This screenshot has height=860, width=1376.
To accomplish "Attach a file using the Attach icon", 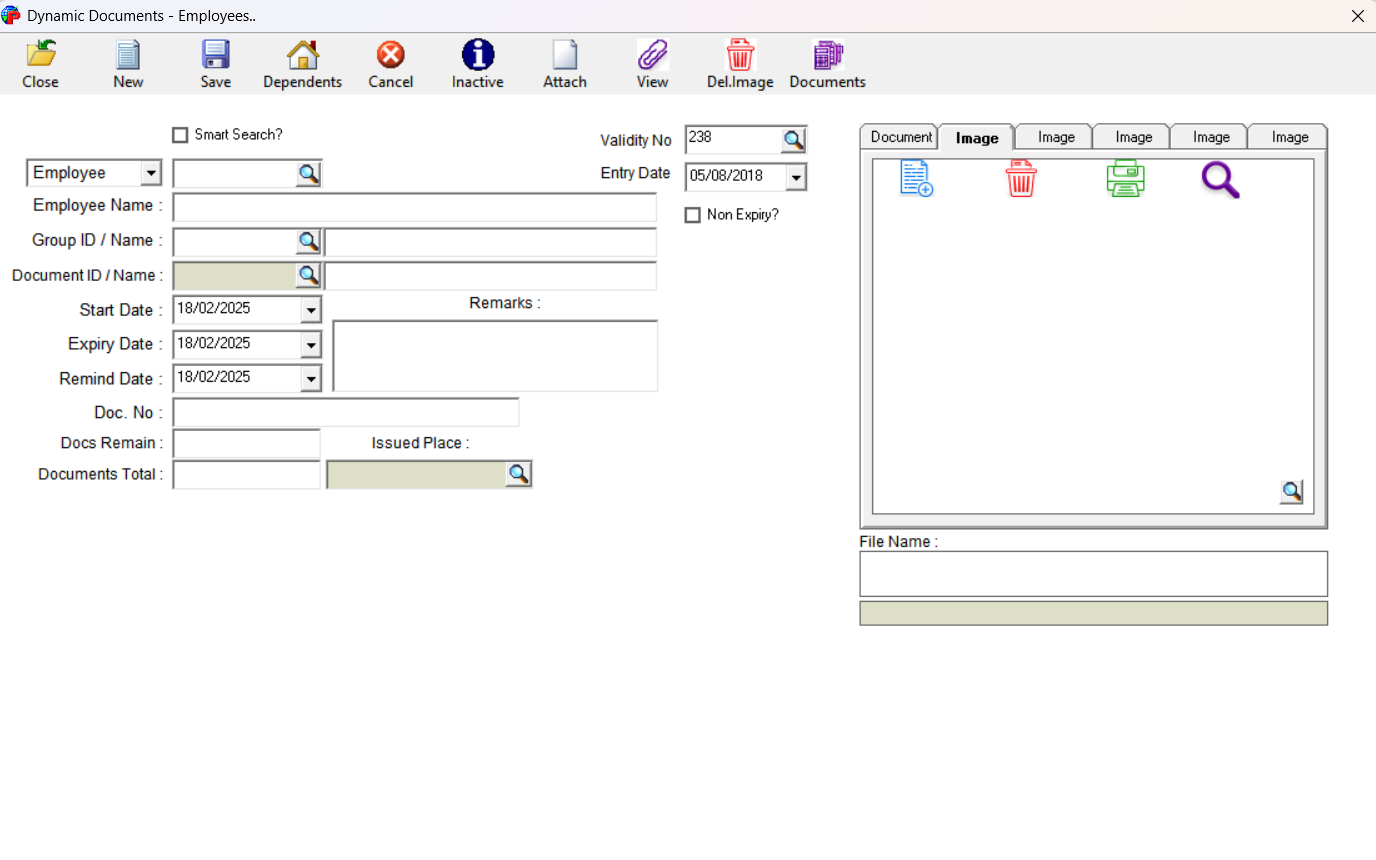I will click(564, 62).
